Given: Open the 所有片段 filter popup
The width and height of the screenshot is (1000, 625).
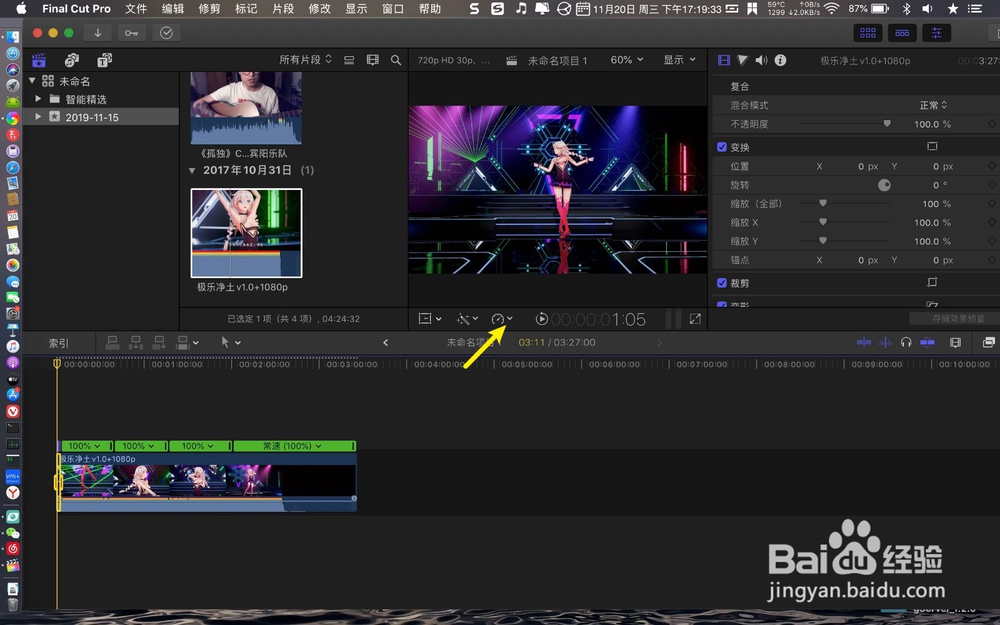Looking at the screenshot, I should tap(305, 60).
